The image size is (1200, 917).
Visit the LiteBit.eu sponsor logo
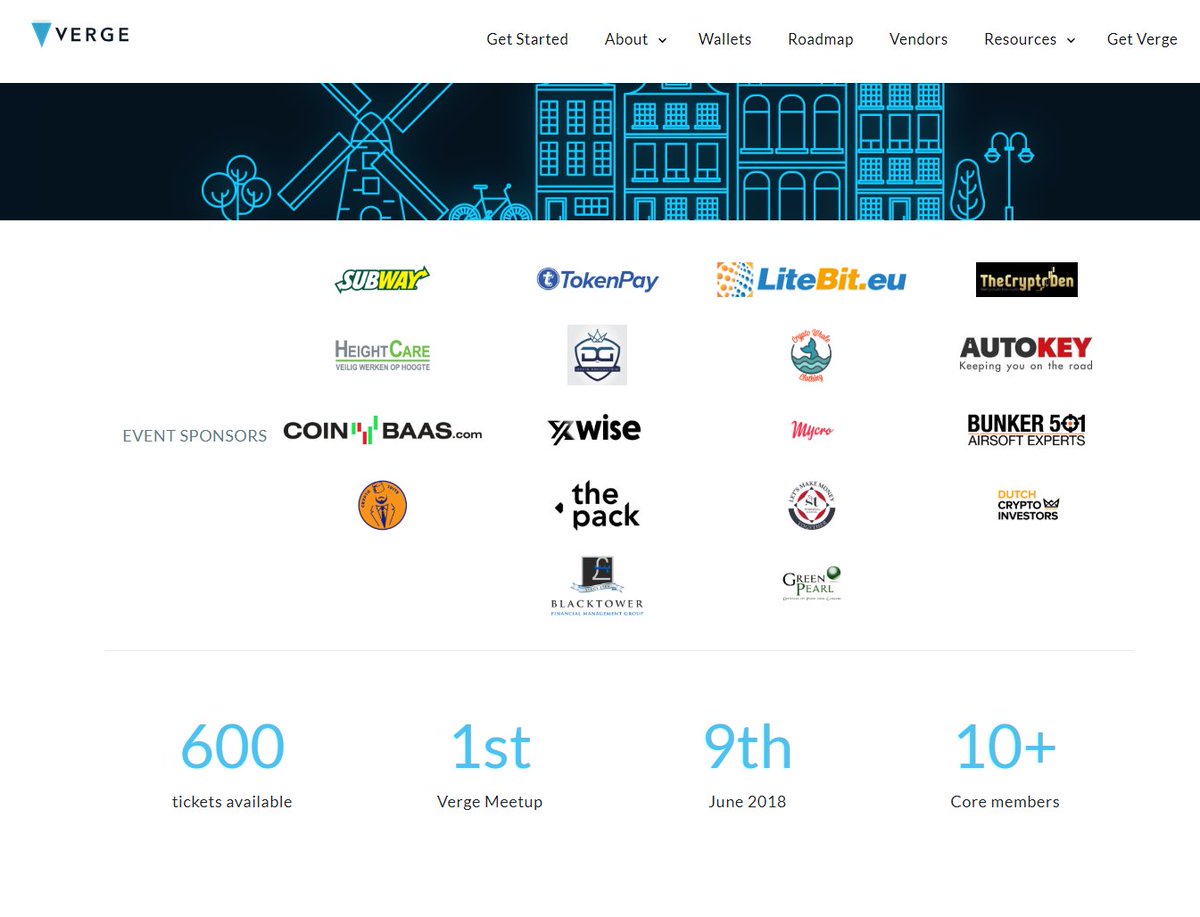click(811, 279)
